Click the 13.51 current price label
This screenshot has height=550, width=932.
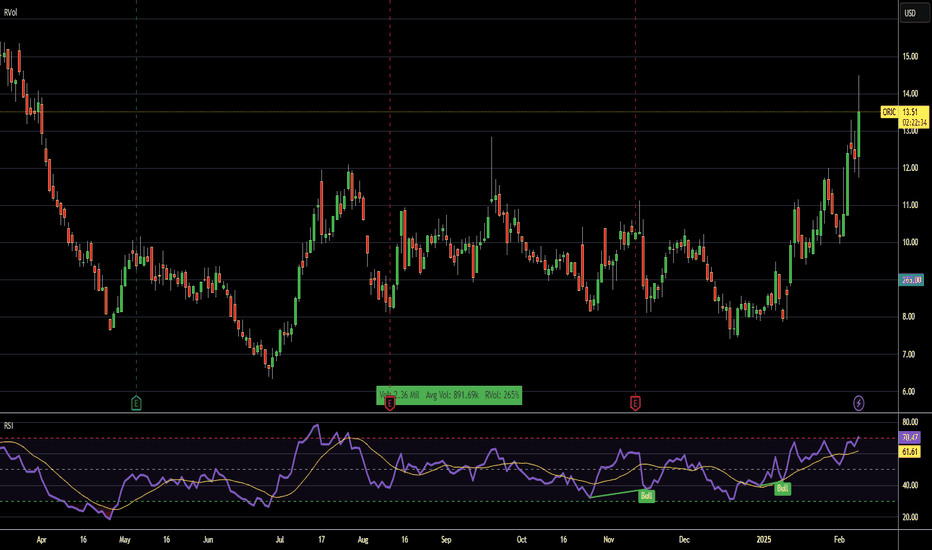tap(910, 112)
